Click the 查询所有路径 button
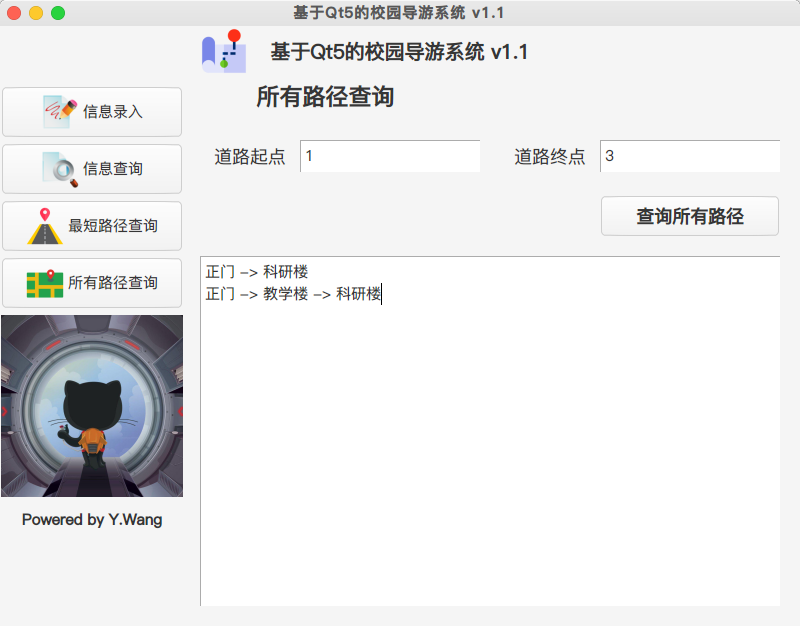The width and height of the screenshot is (800, 626). point(690,216)
